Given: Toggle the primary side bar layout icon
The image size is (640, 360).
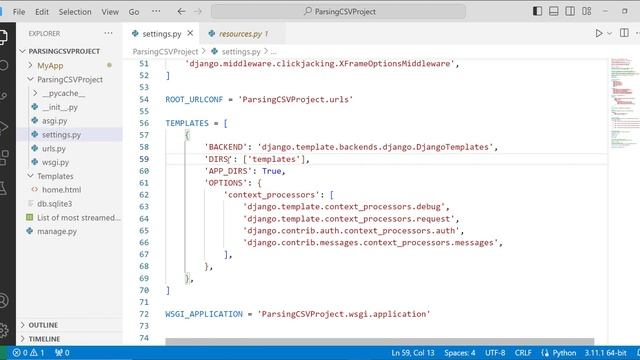Looking at the screenshot, I should click(x=538, y=11).
